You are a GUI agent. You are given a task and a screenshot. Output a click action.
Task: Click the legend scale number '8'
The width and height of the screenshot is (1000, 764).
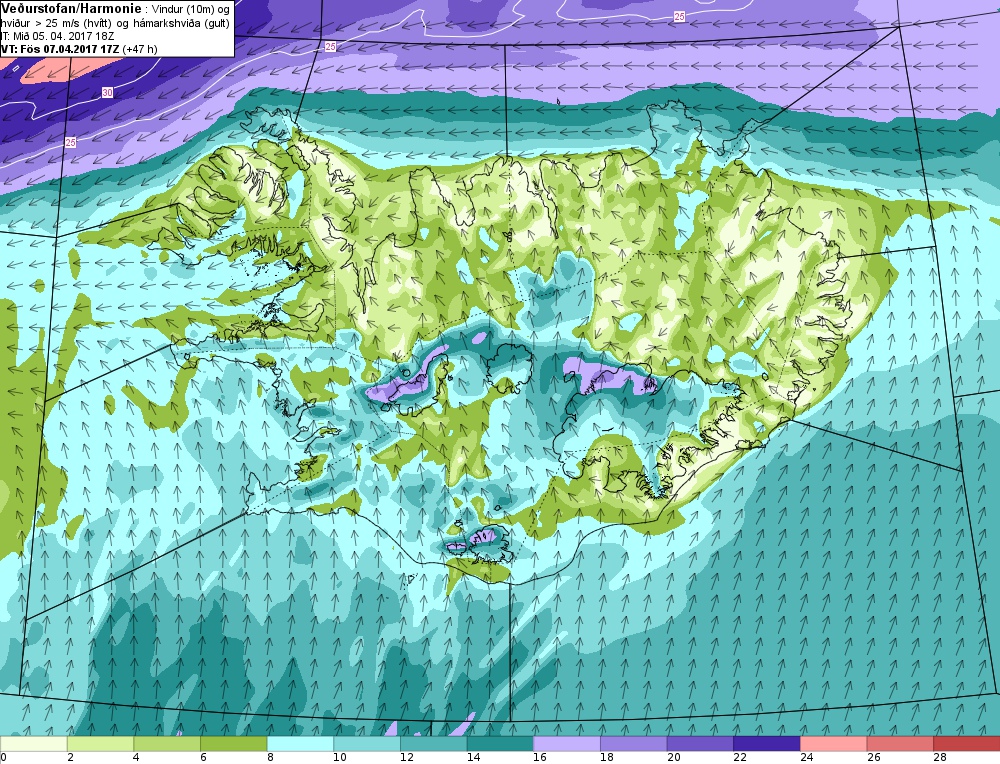[x=270, y=758]
